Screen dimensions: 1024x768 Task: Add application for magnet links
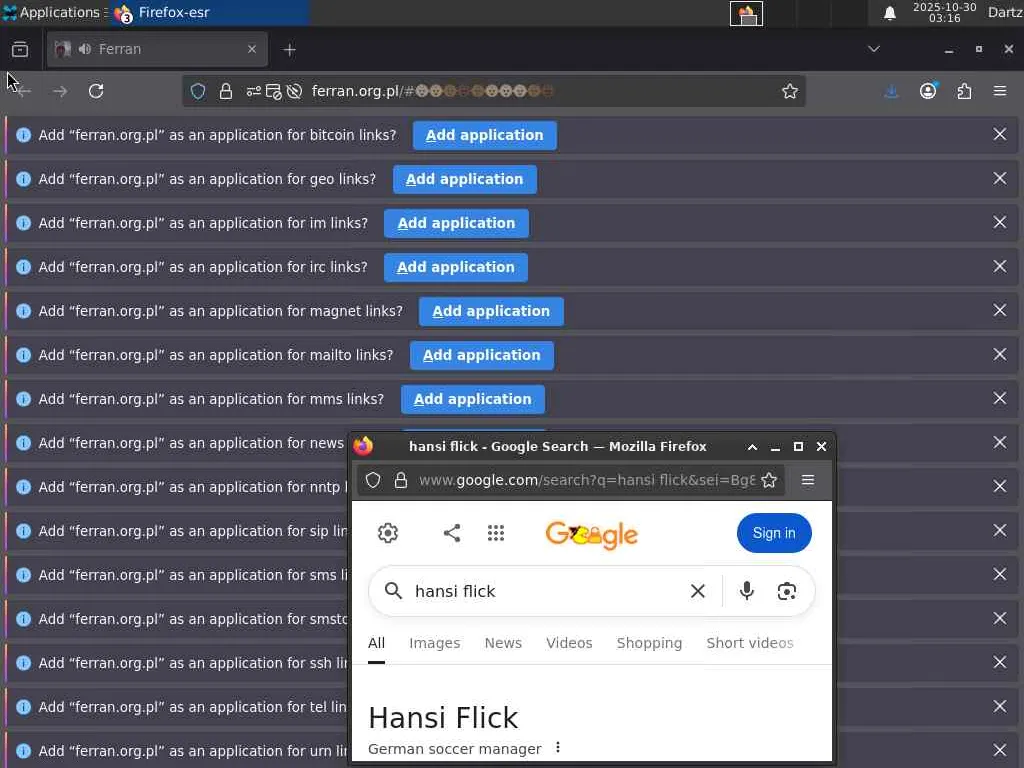tap(491, 311)
